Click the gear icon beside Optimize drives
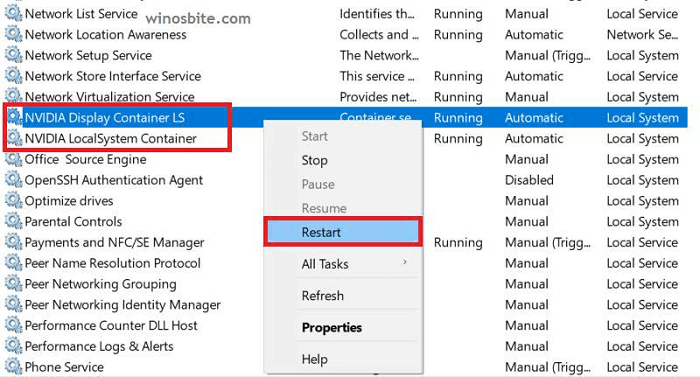The height and width of the screenshot is (377, 700). (13, 201)
